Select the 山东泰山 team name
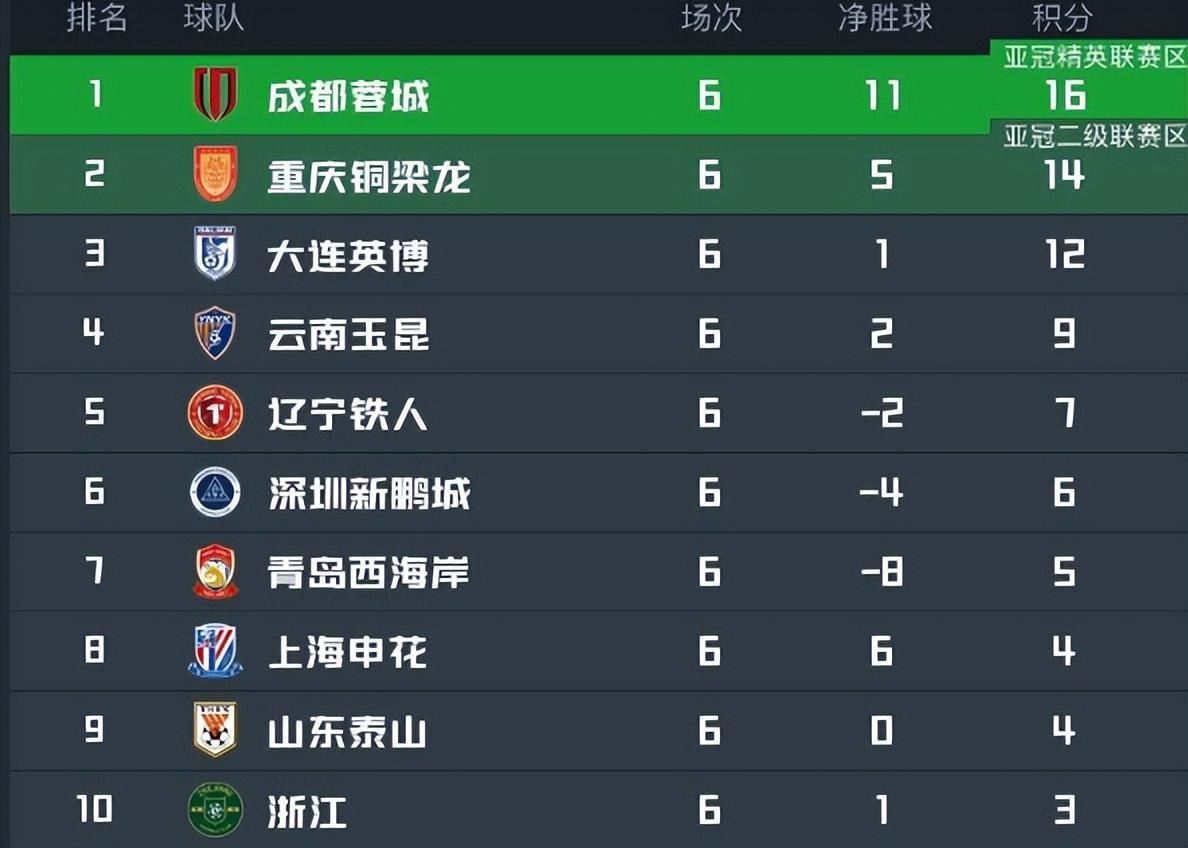The height and width of the screenshot is (848, 1188). tap(347, 733)
